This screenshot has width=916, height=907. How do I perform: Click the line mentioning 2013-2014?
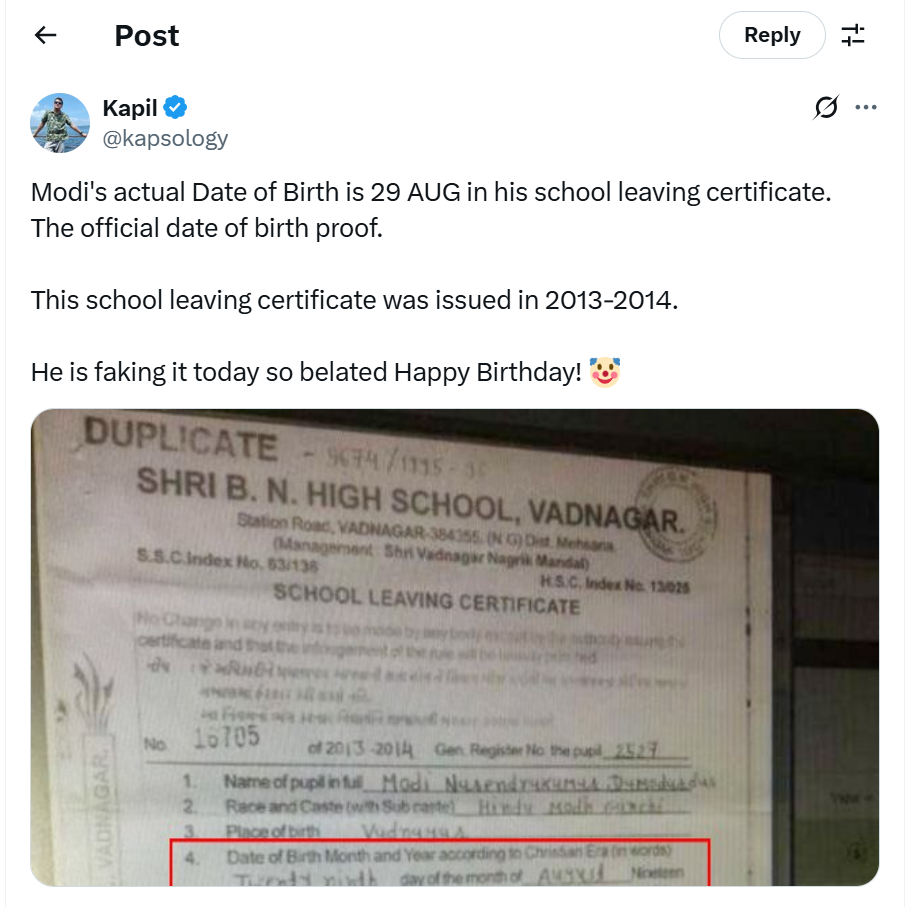pos(354,300)
